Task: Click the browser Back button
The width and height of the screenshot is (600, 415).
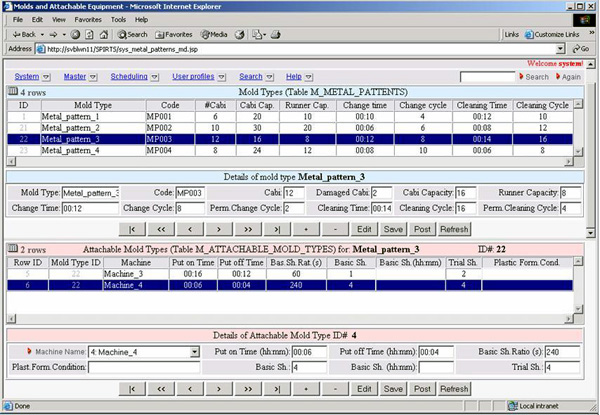Action: pos(26,33)
